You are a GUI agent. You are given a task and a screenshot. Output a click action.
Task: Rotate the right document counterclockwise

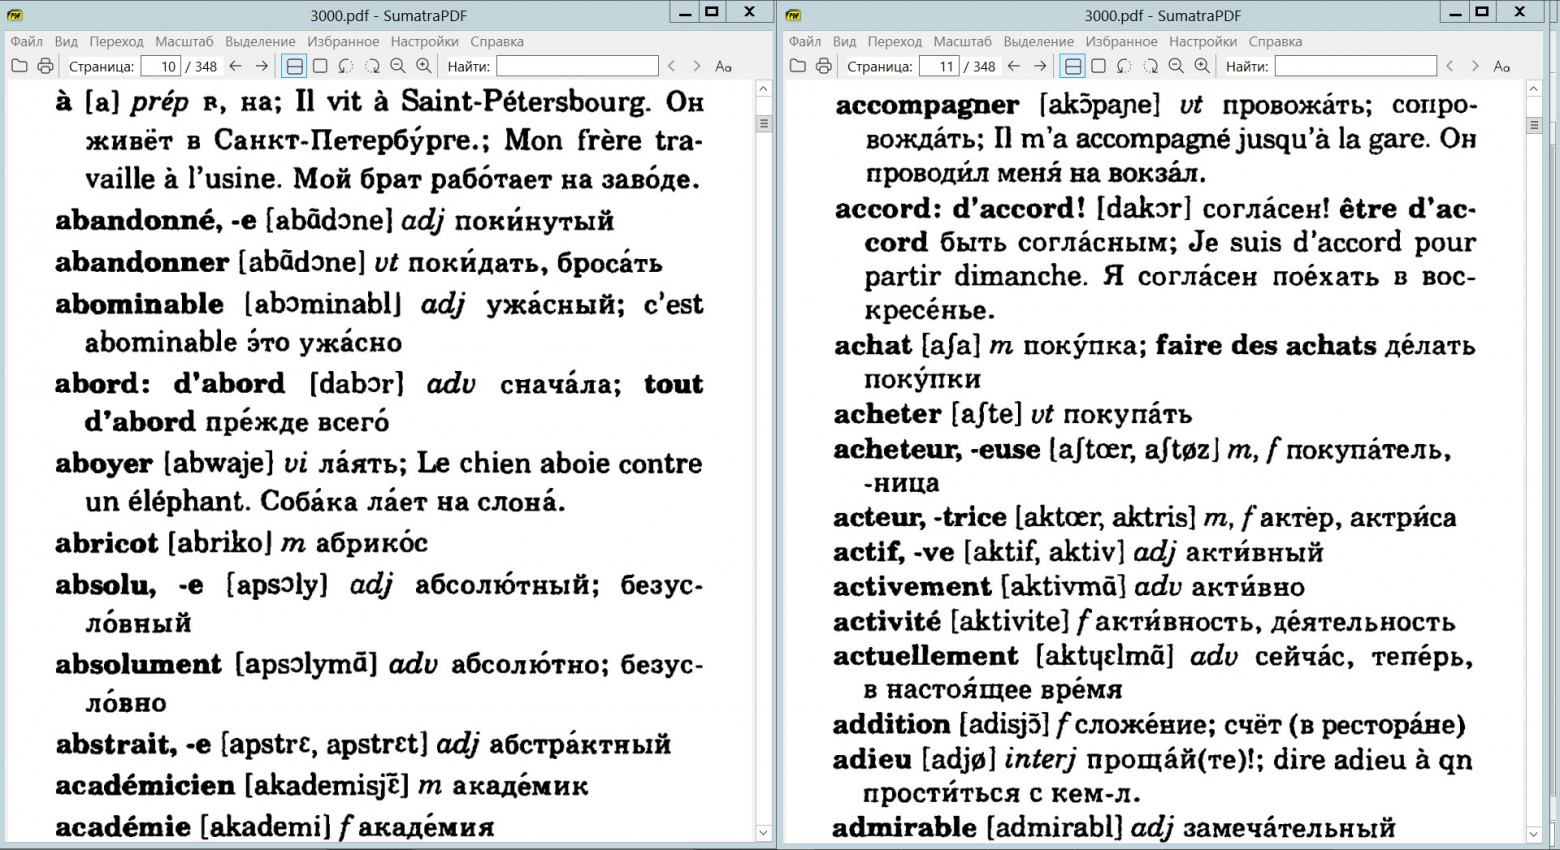(x=1124, y=66)
